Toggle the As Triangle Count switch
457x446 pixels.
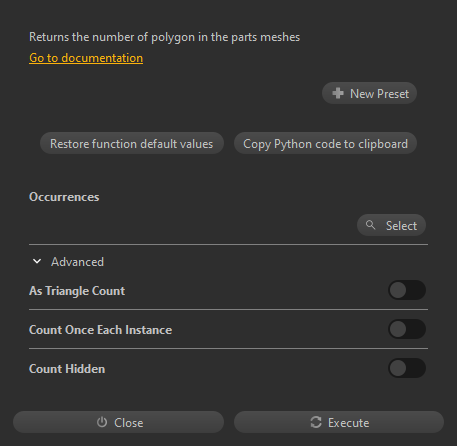click(407, 290)
